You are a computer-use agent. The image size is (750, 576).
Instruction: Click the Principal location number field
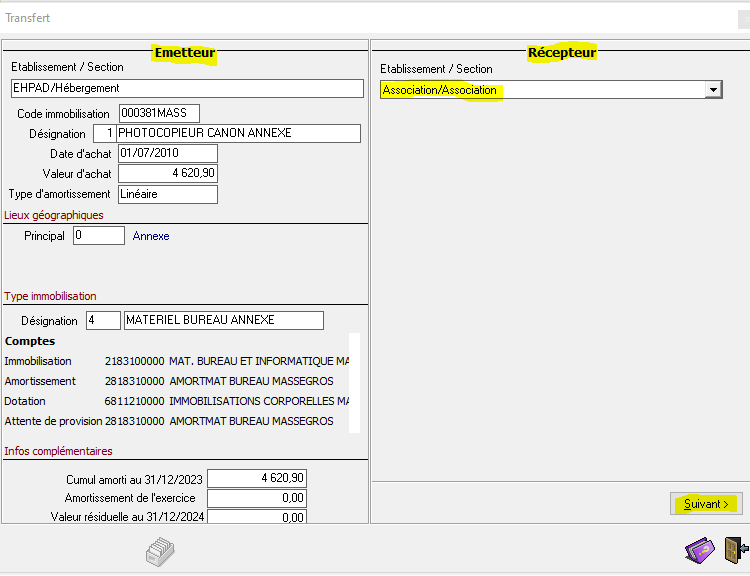point(99,236)
